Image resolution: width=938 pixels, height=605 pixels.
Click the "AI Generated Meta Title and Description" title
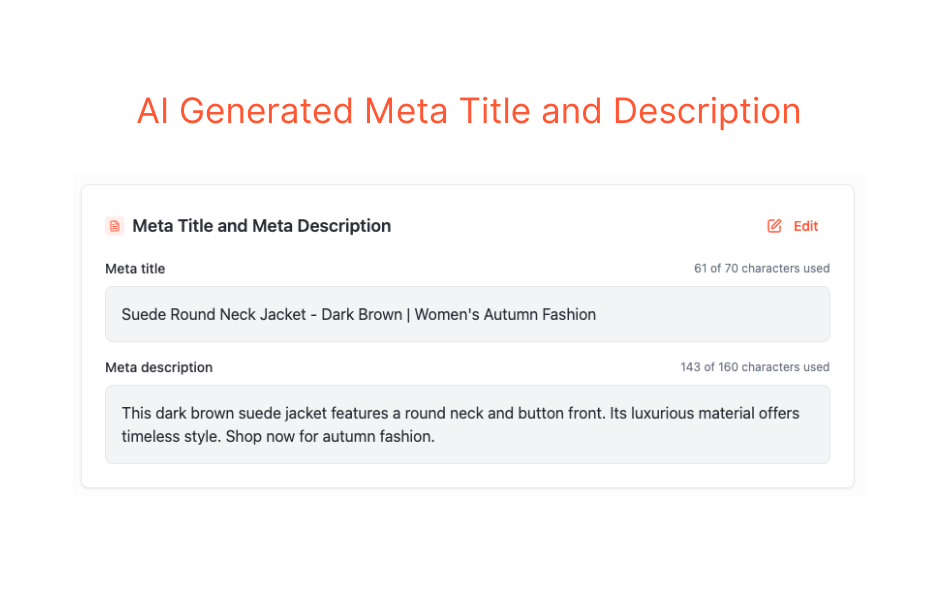pyautogui.click(x=469, y=111)
